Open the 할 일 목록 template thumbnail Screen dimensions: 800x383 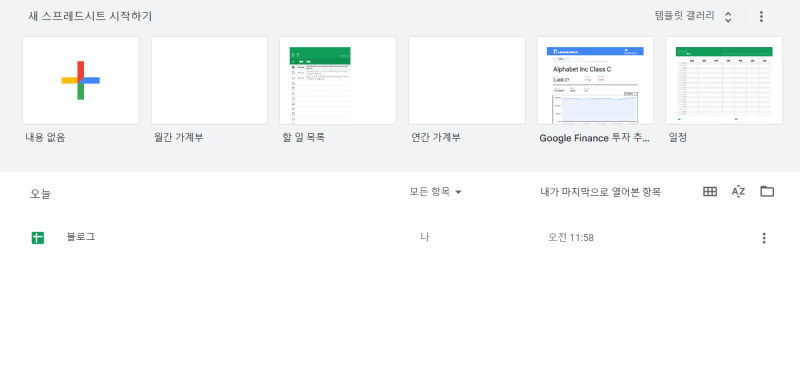click(338, 80)
